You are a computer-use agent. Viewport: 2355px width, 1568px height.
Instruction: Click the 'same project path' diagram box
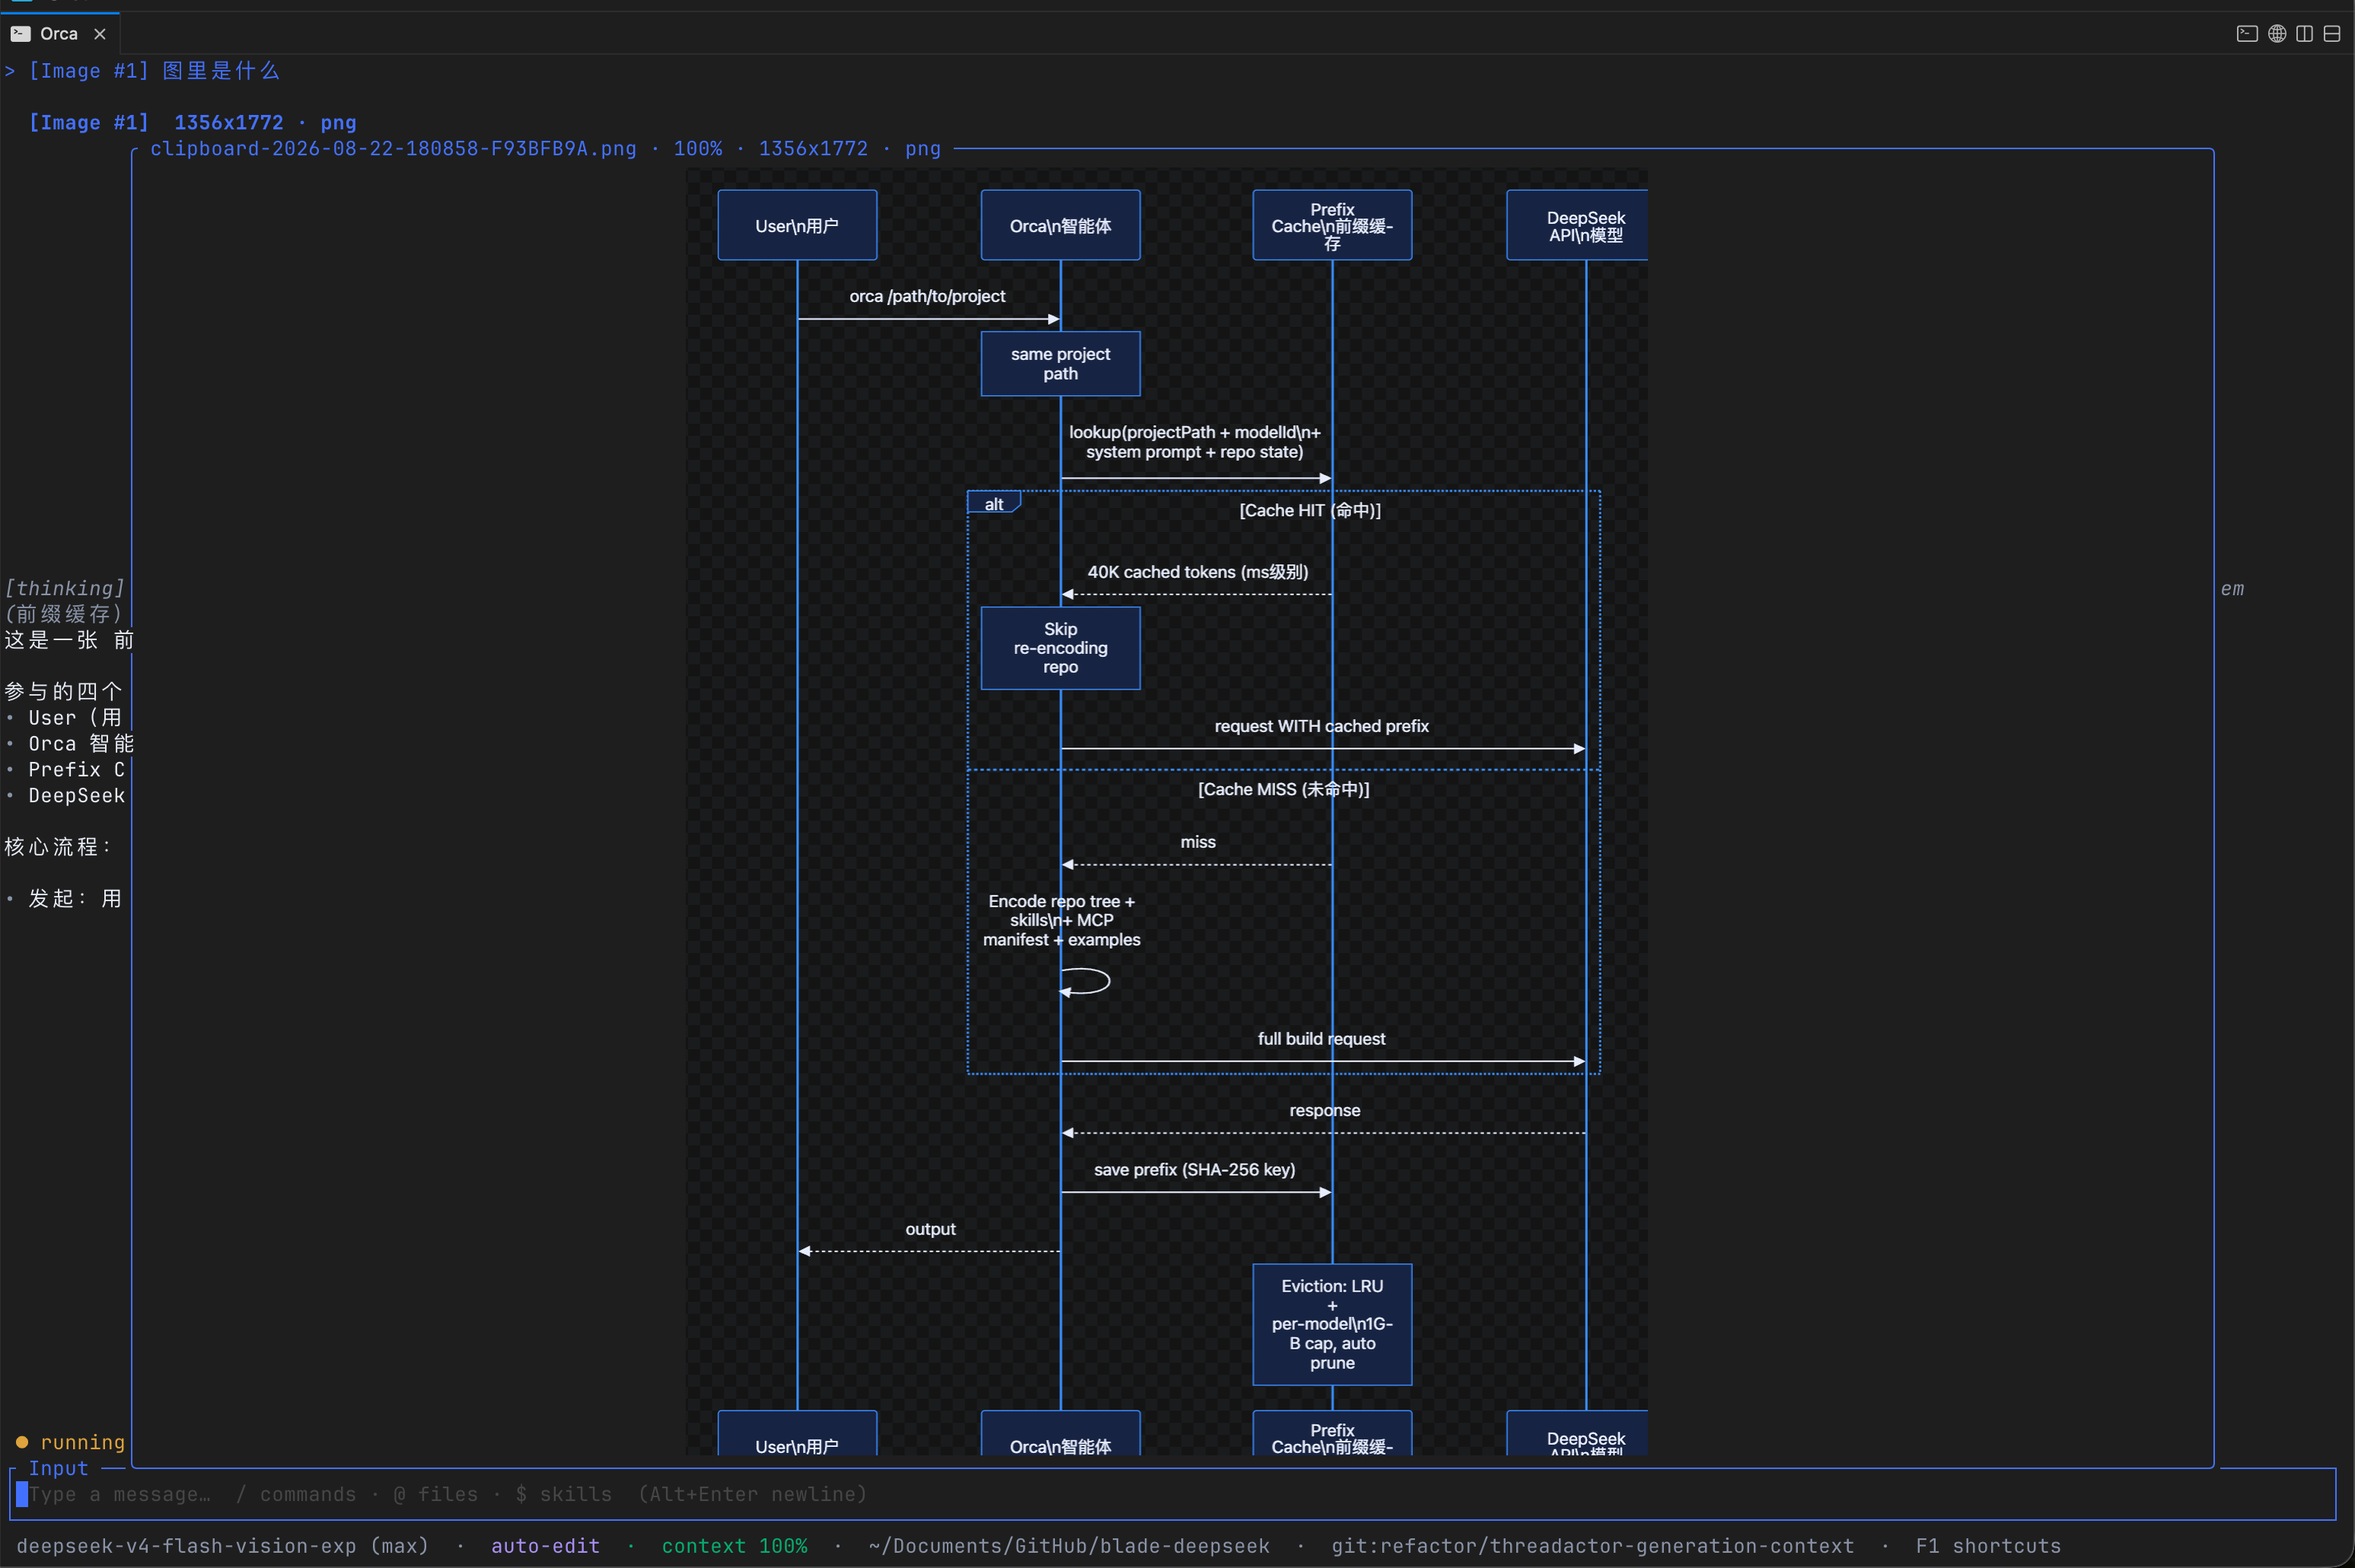tap(1060, 364)
